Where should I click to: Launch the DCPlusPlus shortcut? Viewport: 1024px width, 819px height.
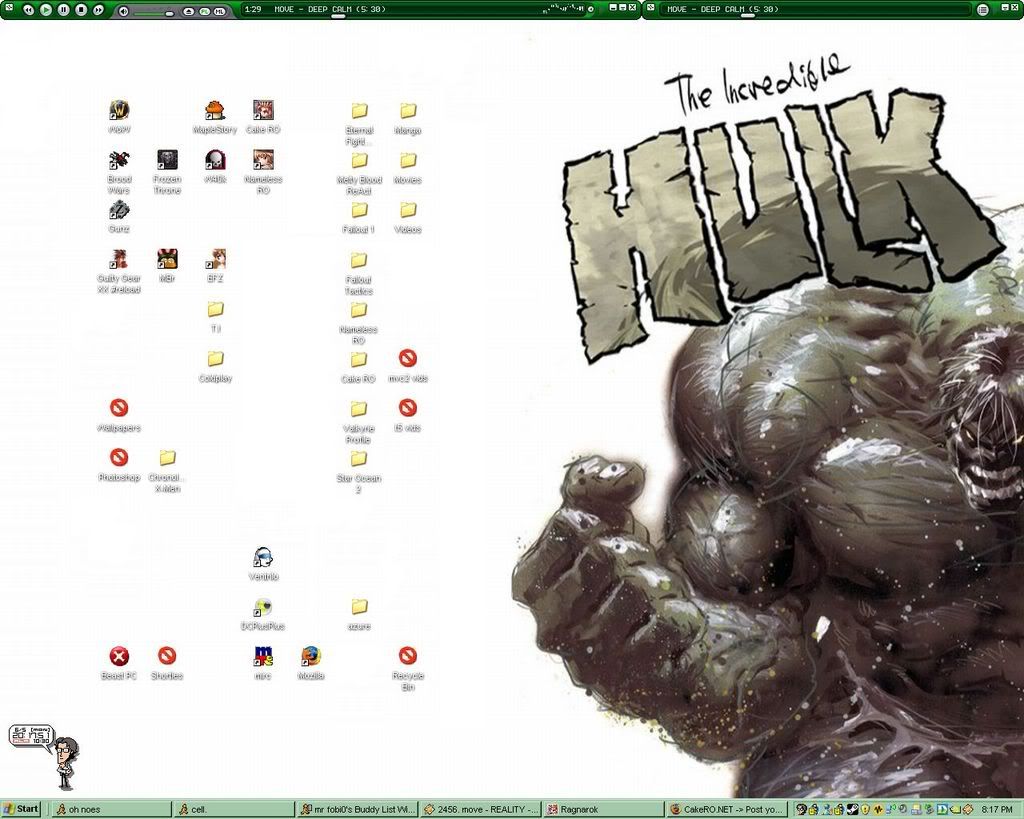click(x=263, y=614)
